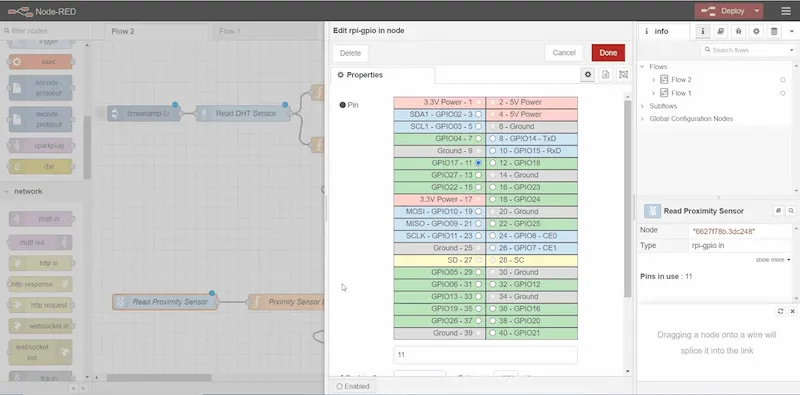Screen dimensions: 800x395
Task: Select pin 18 - GPIO24 radio
Action: tap(493, 199)
